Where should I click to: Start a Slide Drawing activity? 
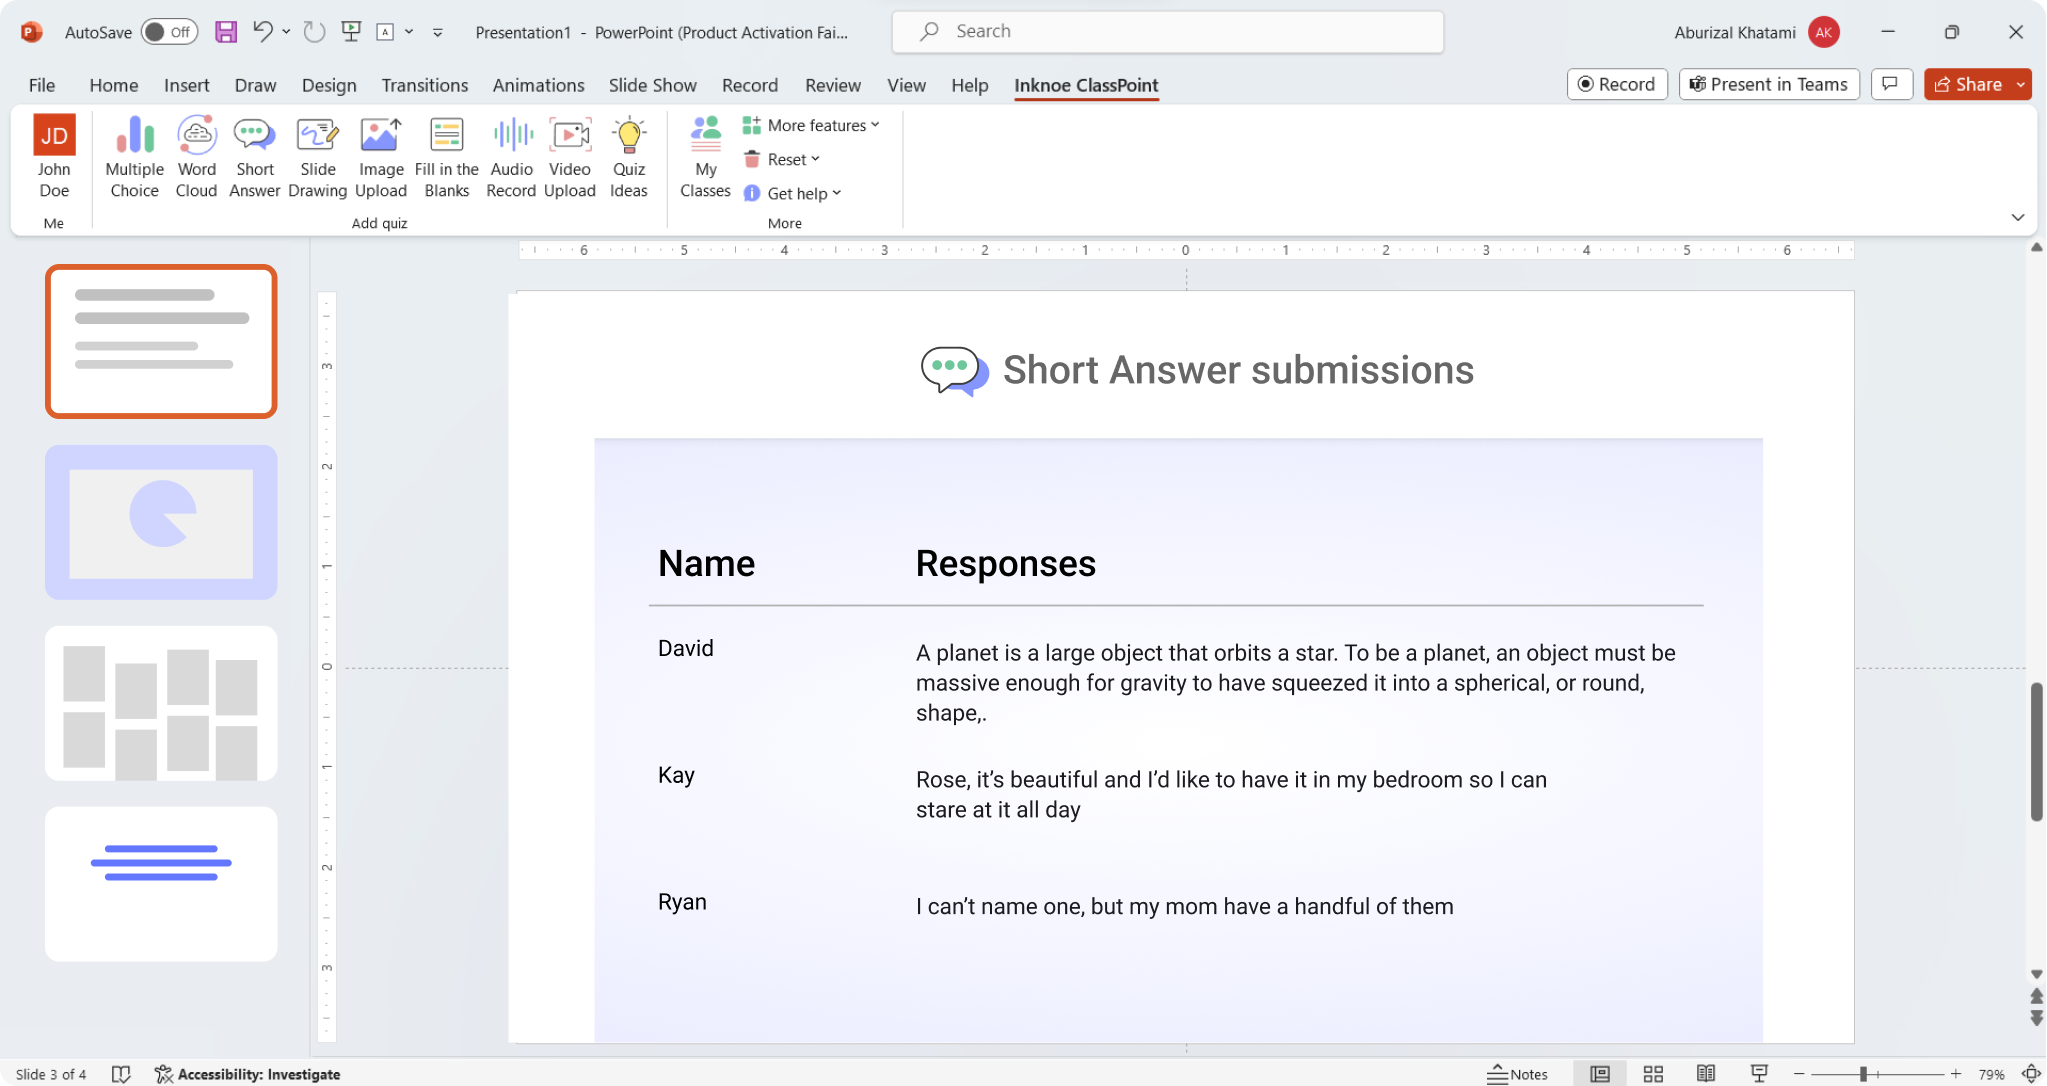(317, 155)
